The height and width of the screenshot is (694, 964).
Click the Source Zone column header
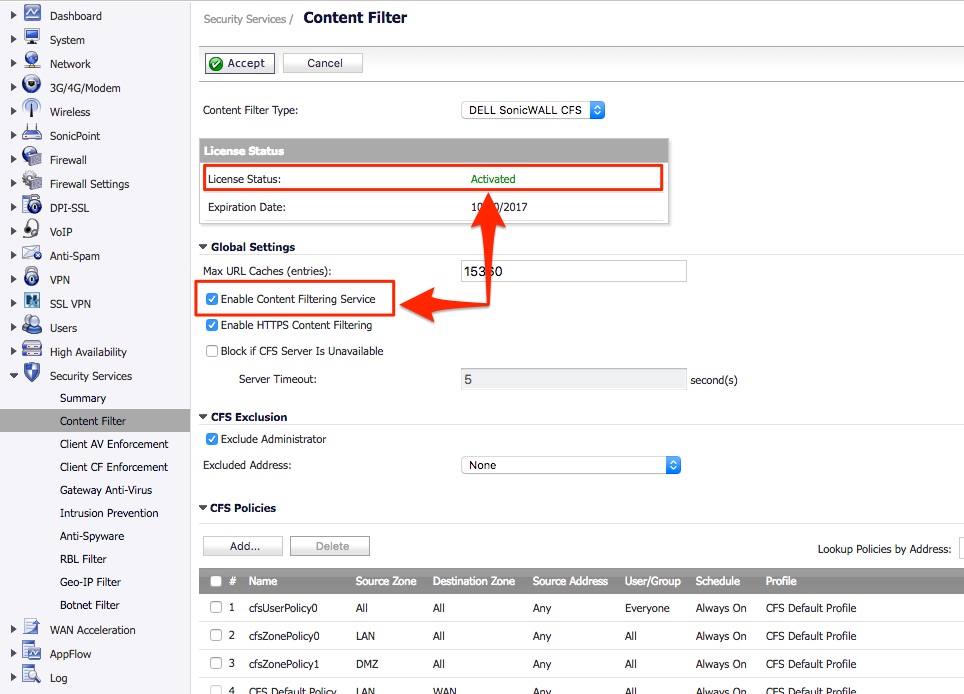(x=385, y=581)
